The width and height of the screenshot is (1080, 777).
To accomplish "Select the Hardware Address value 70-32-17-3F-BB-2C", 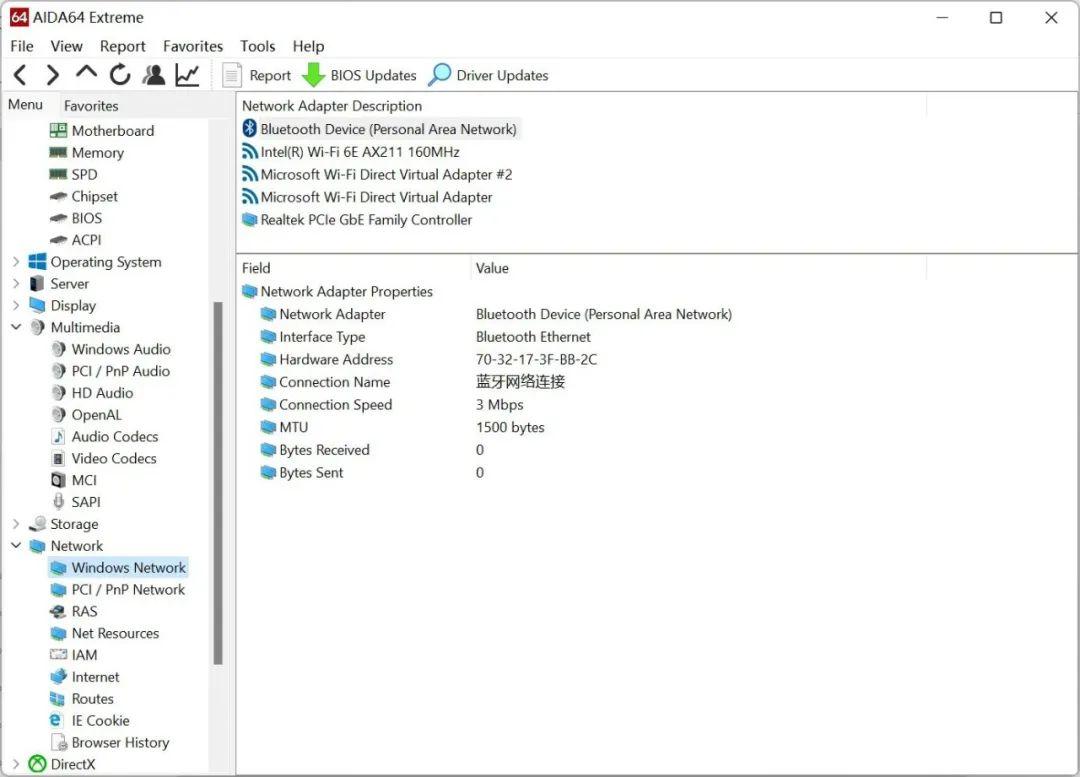I will pyautogui.click(x=536, y=359).
